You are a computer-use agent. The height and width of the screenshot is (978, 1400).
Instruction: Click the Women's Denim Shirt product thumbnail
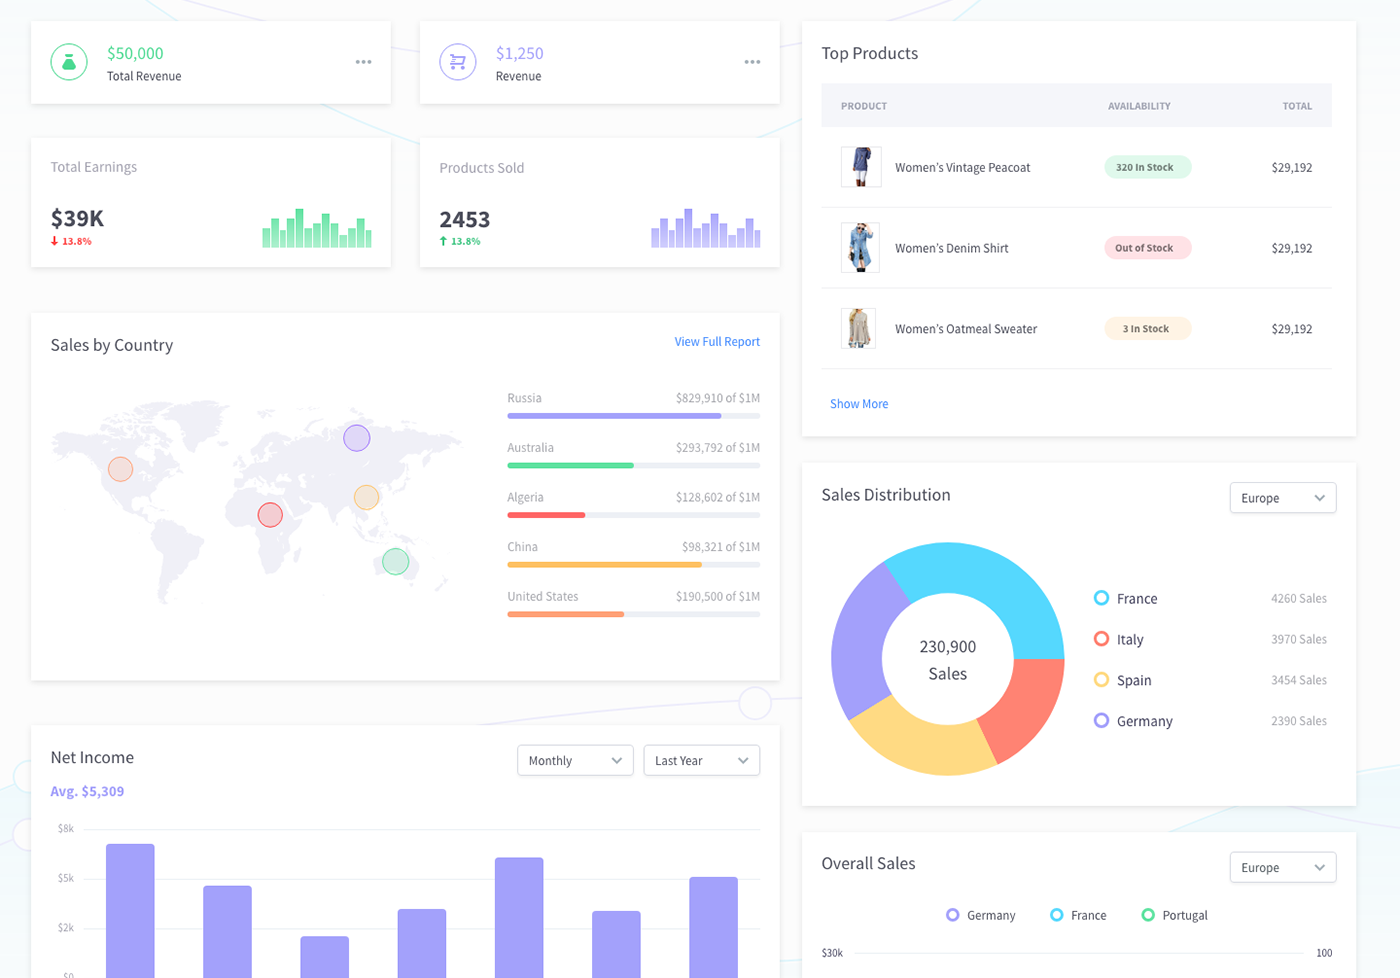click(861, 248)
